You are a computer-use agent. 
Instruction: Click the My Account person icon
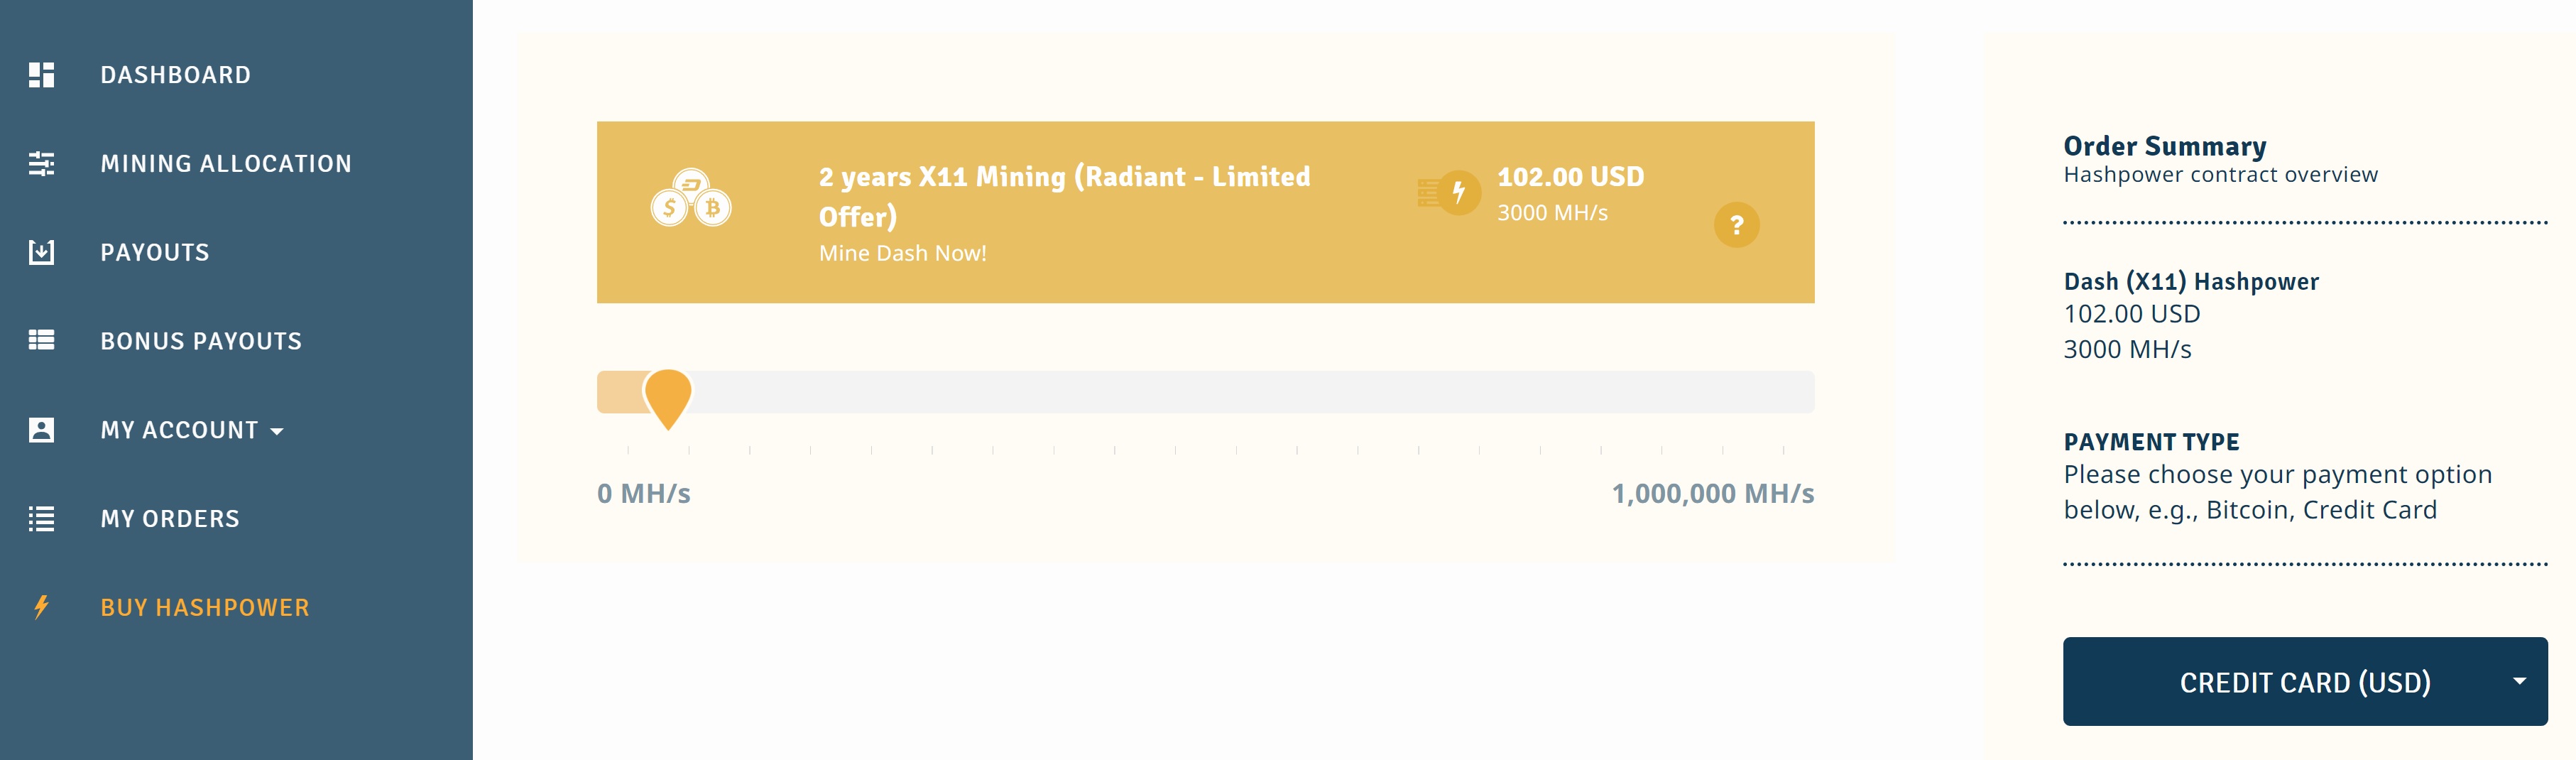41,430
